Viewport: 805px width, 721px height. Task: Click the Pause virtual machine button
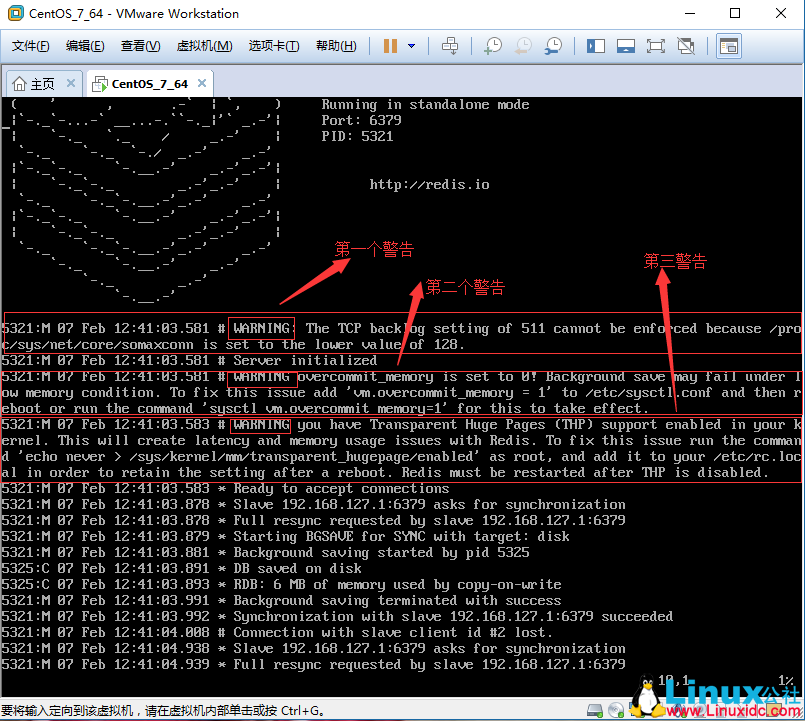390,46
